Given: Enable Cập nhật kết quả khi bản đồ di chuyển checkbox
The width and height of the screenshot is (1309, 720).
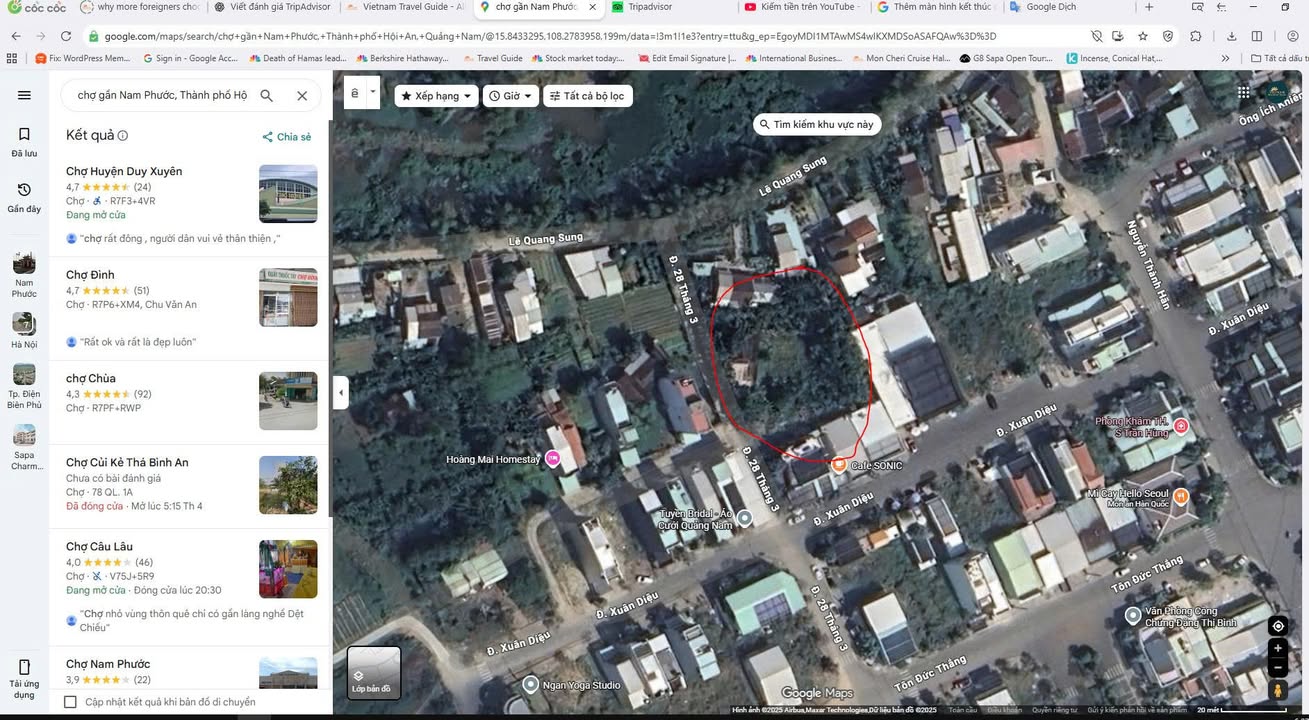Looking at the screenshot, I should click(x=70, y=702).
